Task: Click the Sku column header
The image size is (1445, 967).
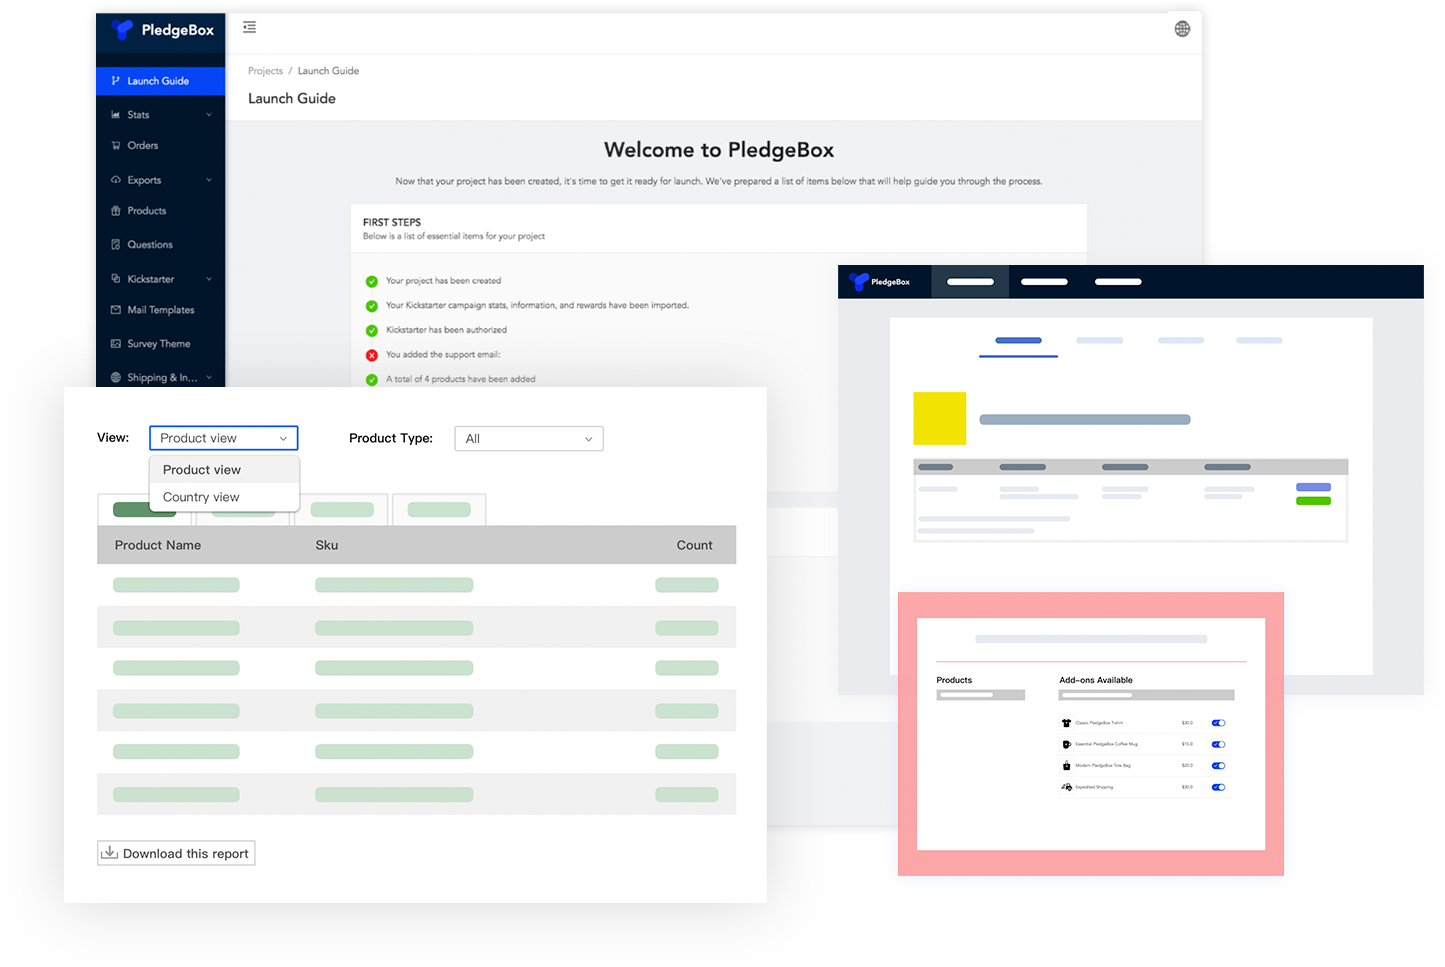Action: tap(326, 545)
